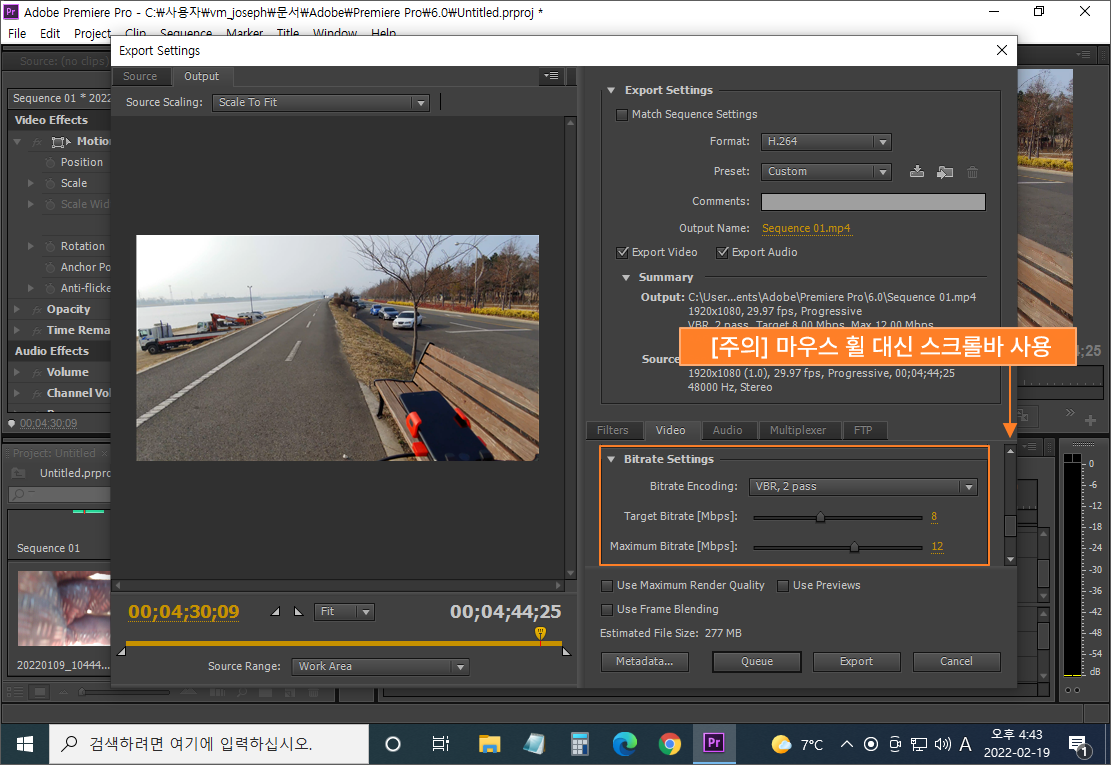1111x765 pixels.
Task: Set Out Point triangle in preview
Action: pos(298,611)
